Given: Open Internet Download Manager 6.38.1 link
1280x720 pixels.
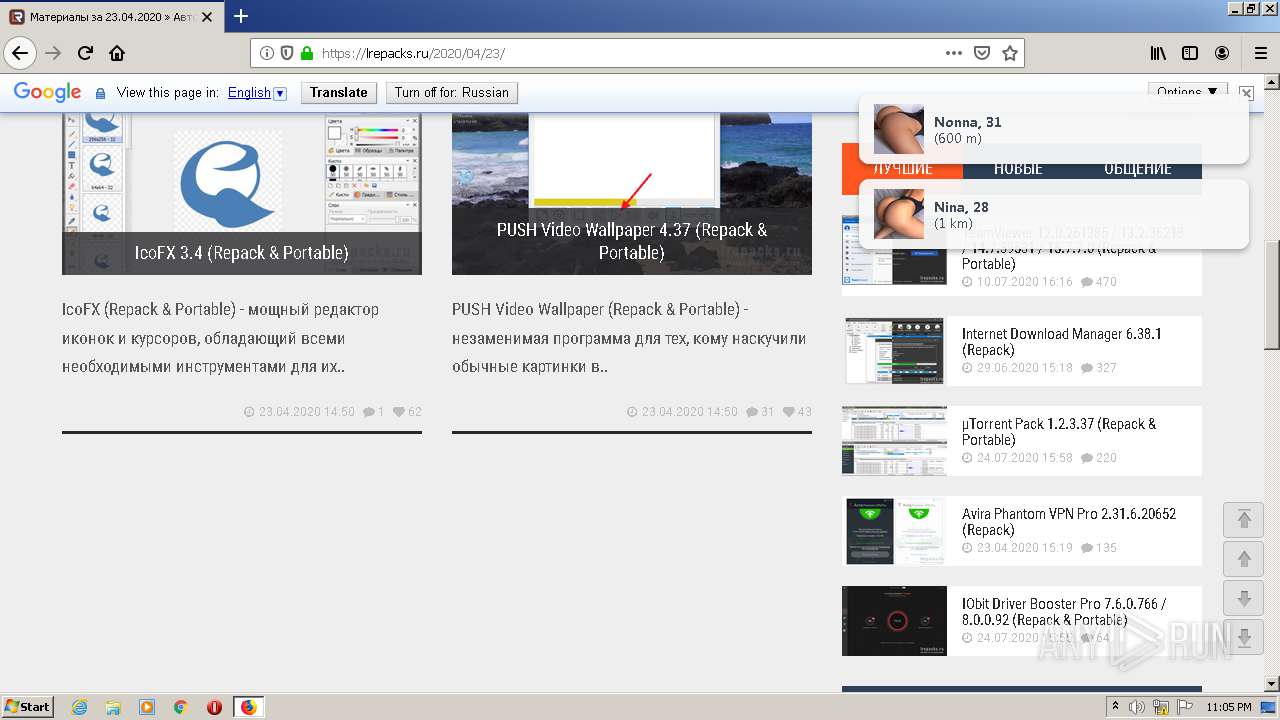Looking at the screenshot, I should point(1062,342).
